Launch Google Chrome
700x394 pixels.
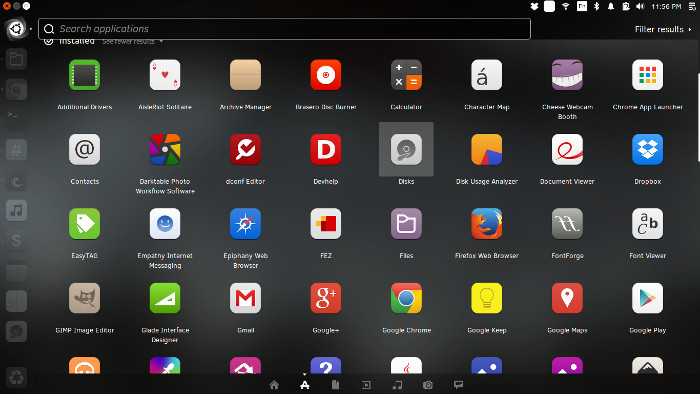[406, 298]
